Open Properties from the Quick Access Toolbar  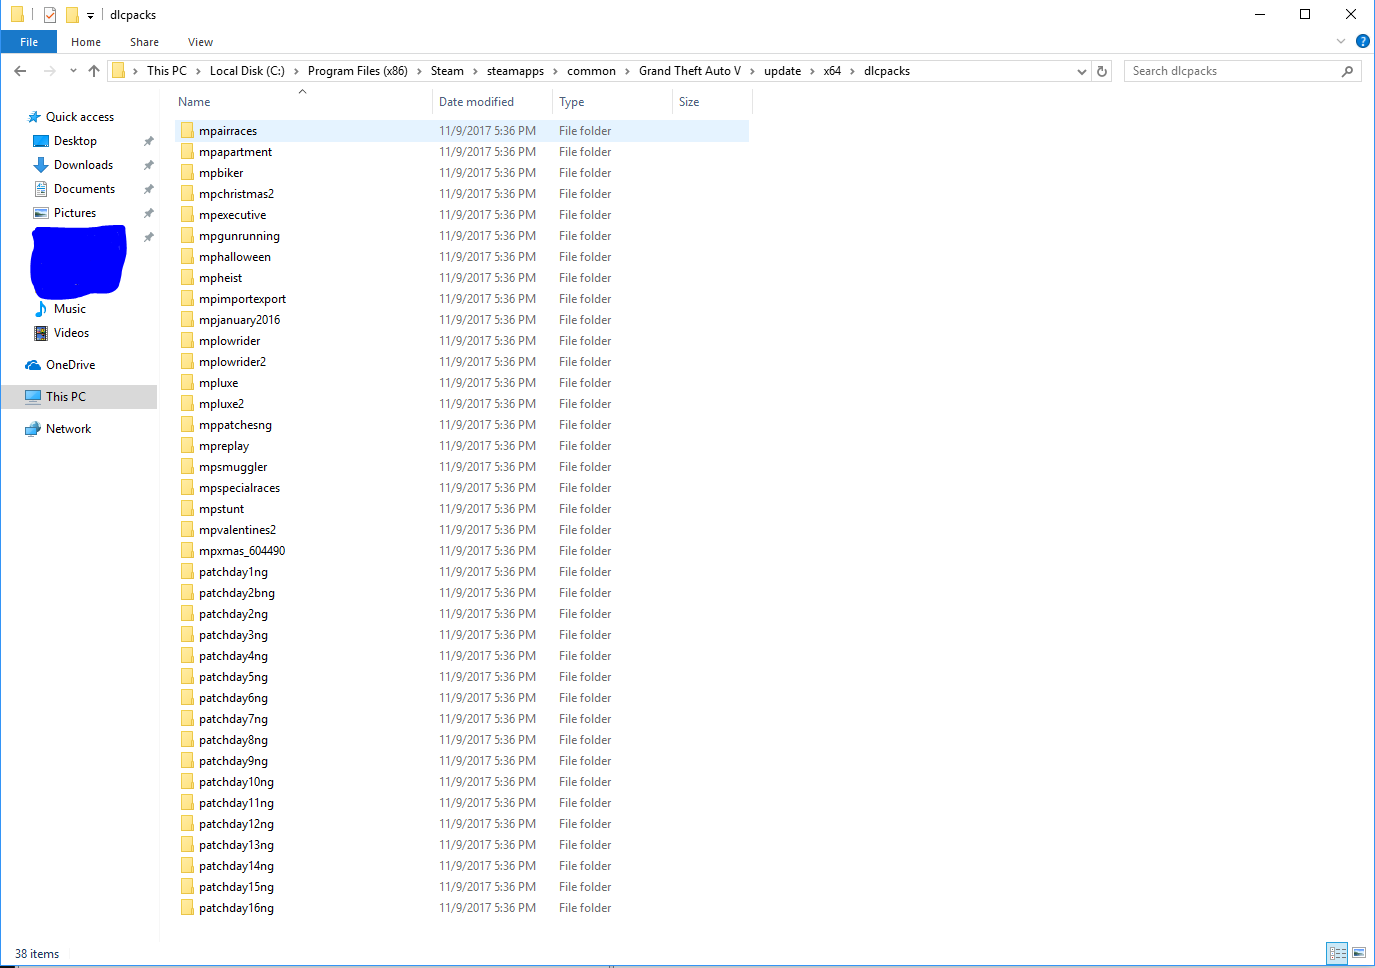click(x=49, y=14)
